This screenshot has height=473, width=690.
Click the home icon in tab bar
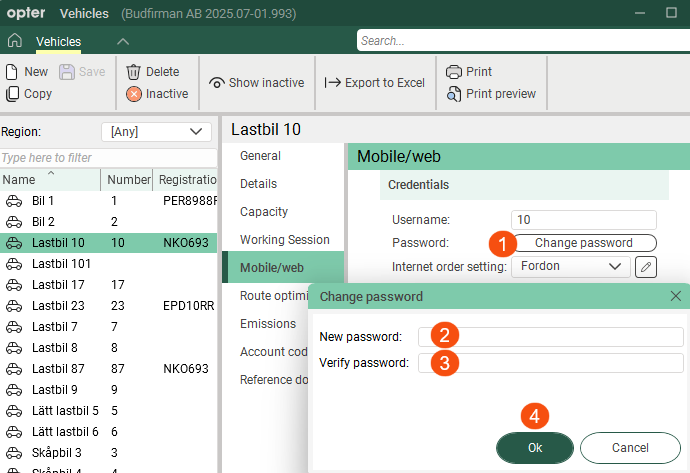point(14,41)
